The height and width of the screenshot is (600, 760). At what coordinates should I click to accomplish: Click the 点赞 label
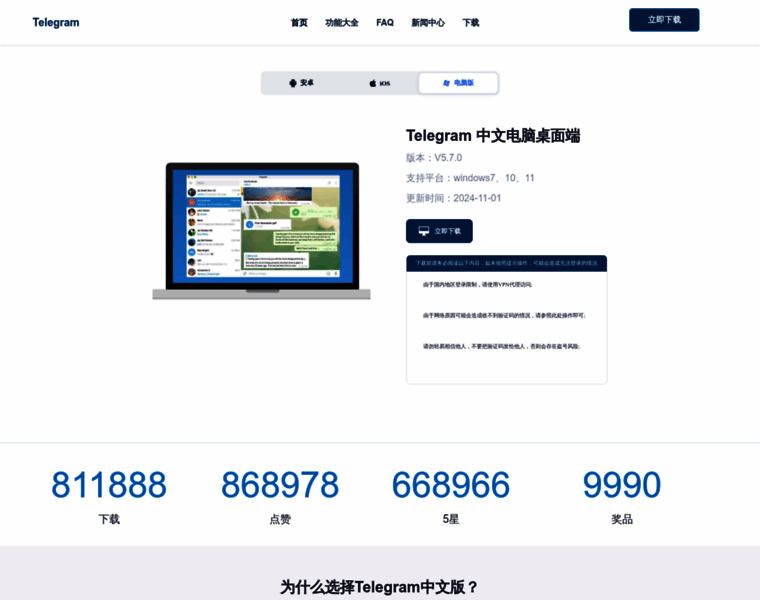click(280, 520)
